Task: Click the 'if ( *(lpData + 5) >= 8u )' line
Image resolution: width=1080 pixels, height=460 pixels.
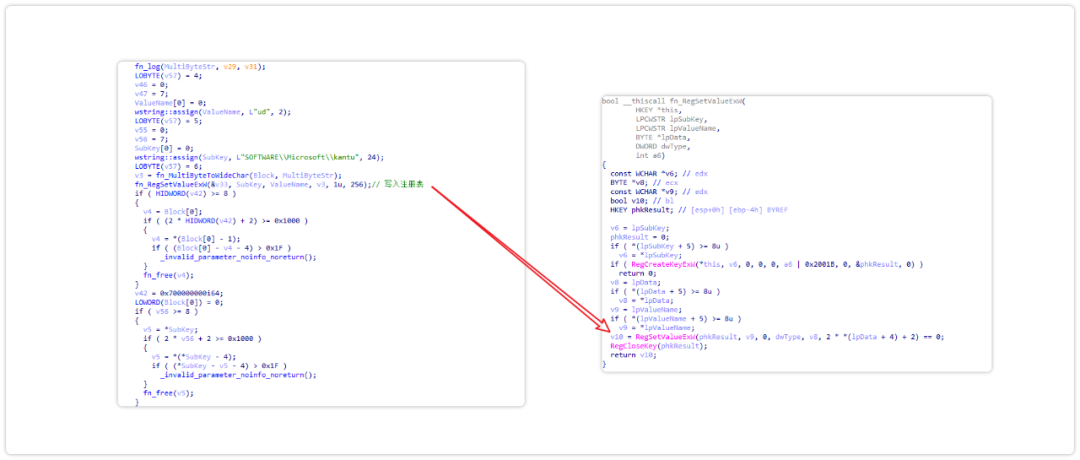Action: click(x=665, y=291)
